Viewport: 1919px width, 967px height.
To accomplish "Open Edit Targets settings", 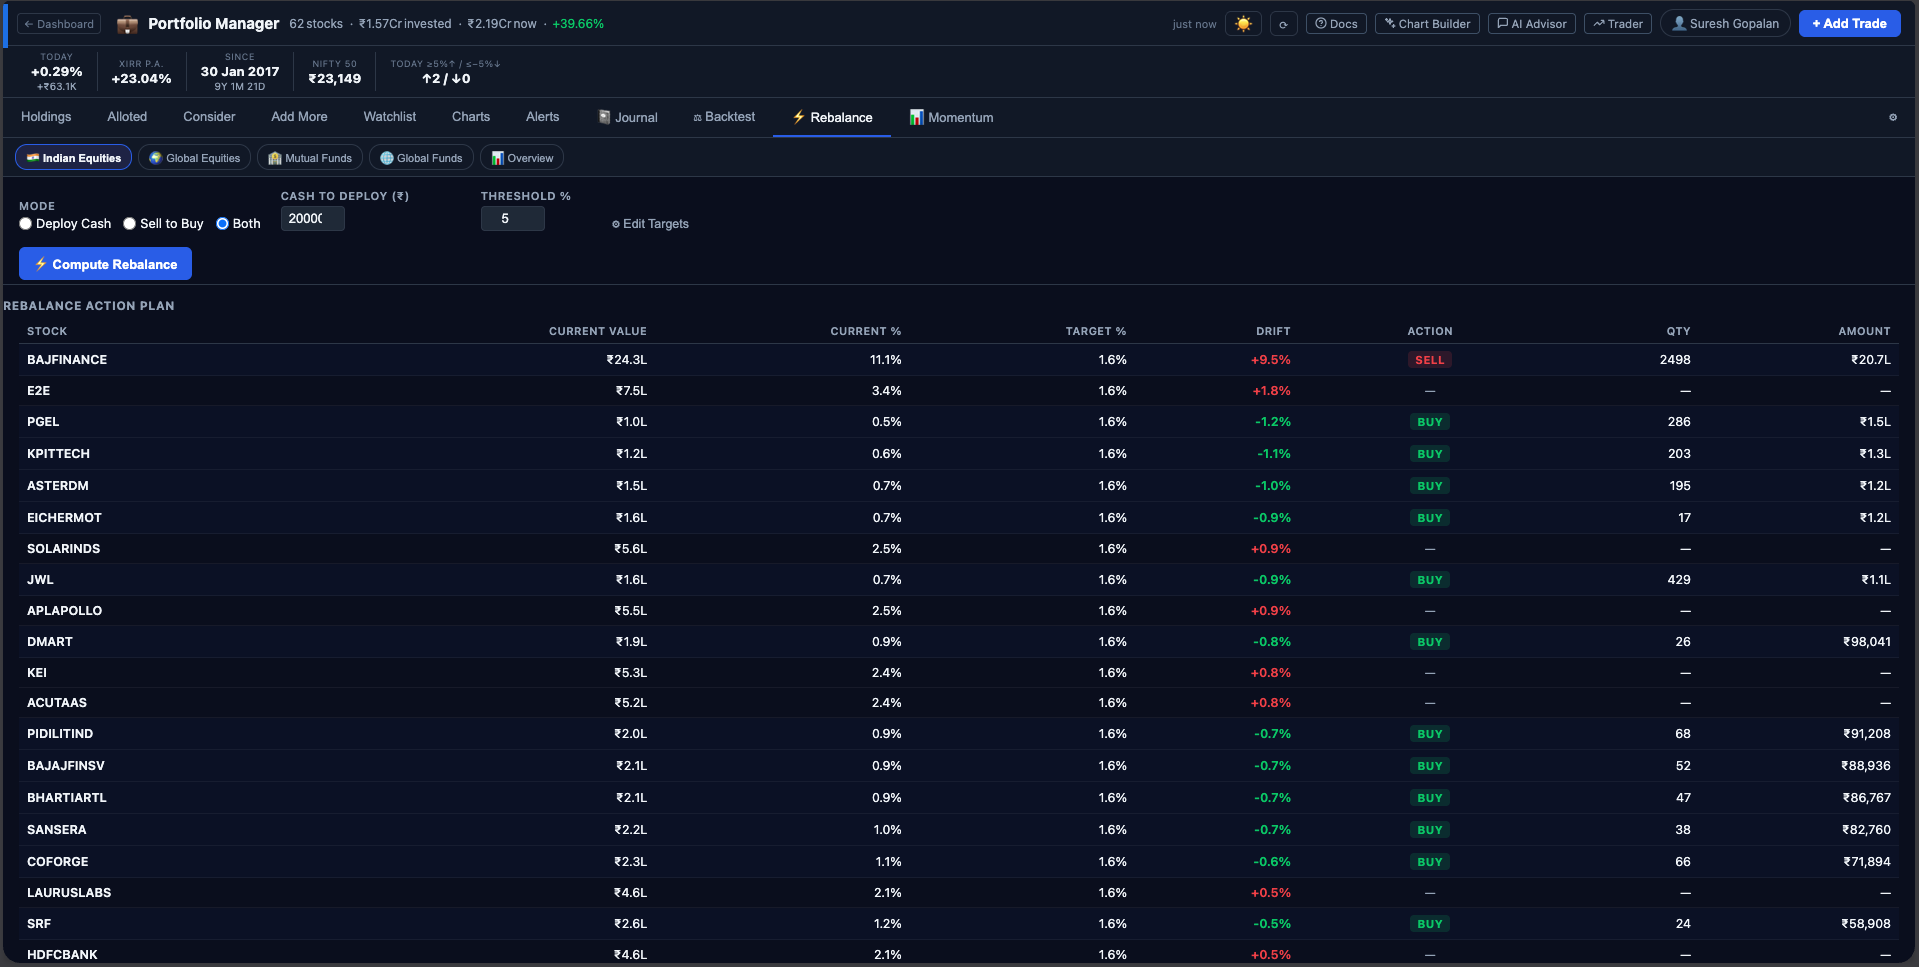I will (650, 223).
